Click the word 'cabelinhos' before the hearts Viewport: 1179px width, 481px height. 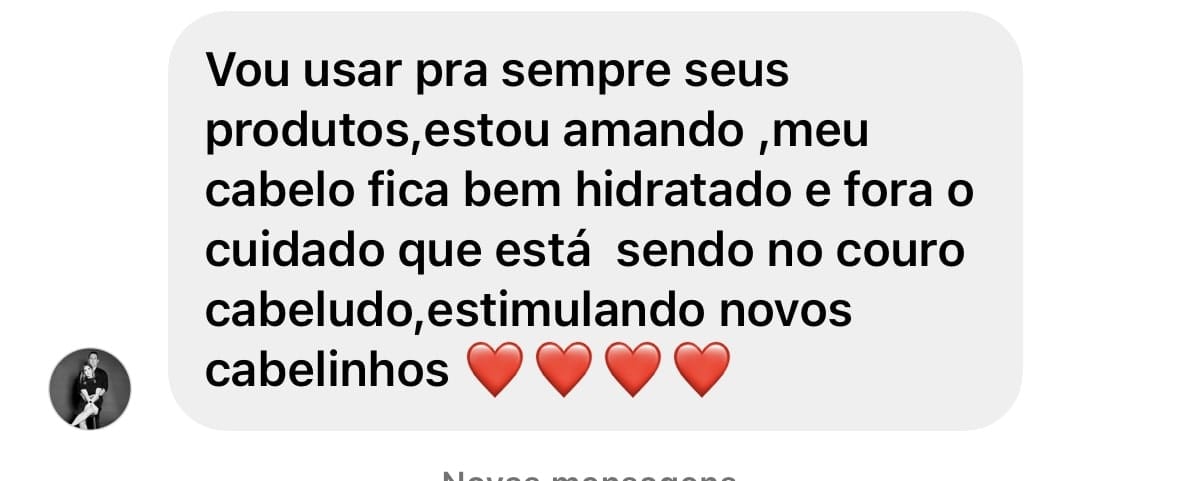click(x=327, y=371)
